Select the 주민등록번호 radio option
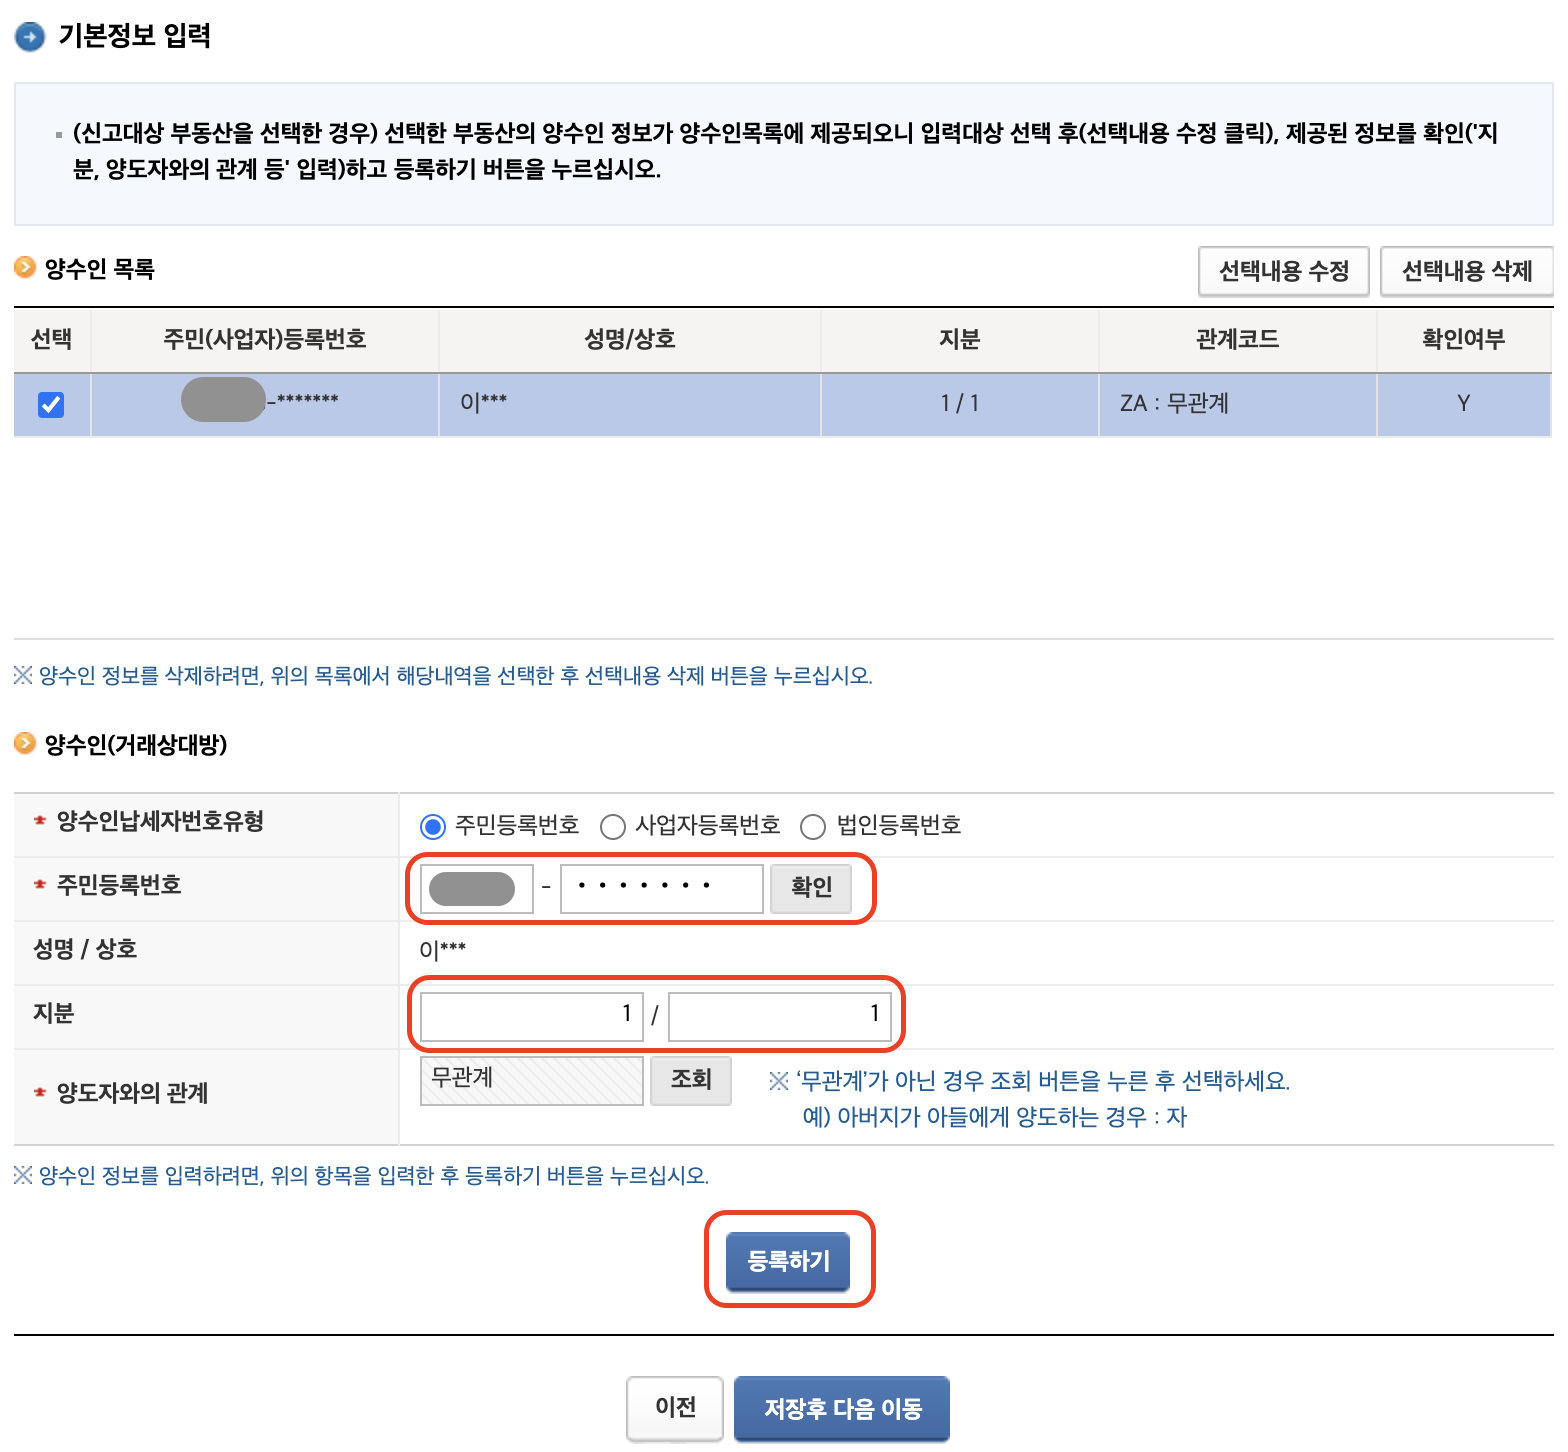This screenshot has height=1452, width=1568. pos(432,826)
